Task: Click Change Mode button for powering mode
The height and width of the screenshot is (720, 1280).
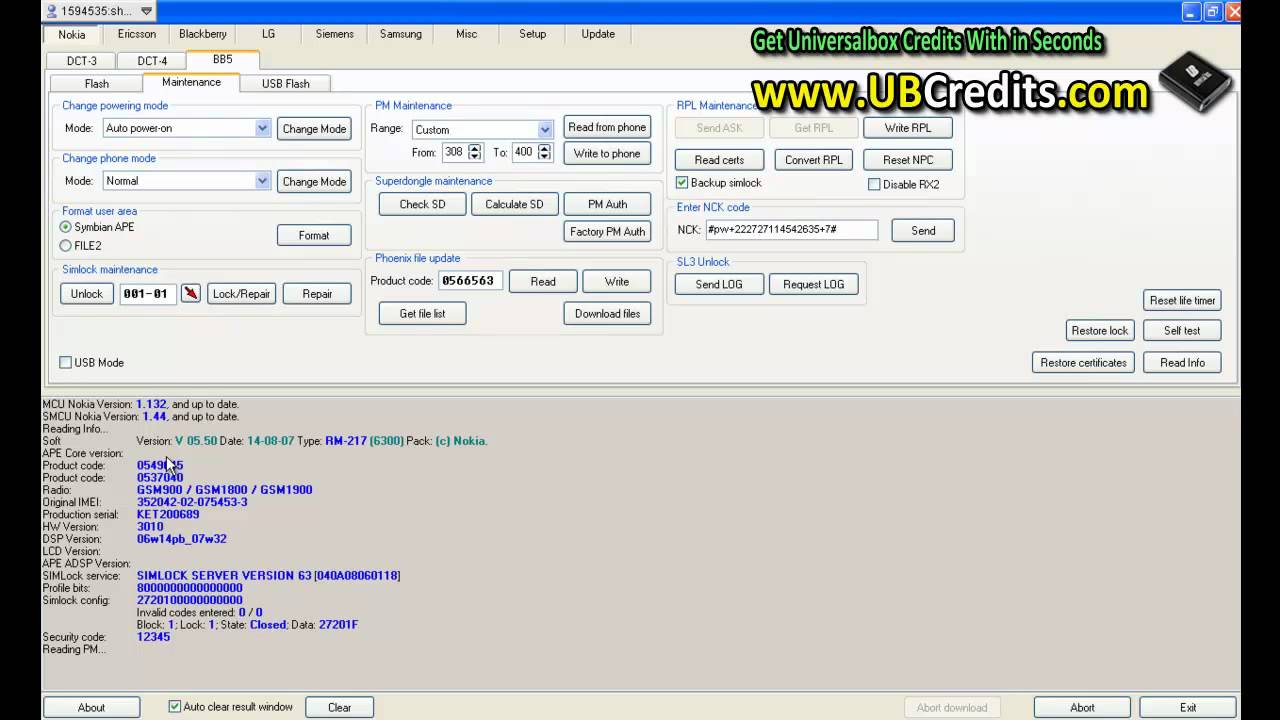Action: (314, 129)
